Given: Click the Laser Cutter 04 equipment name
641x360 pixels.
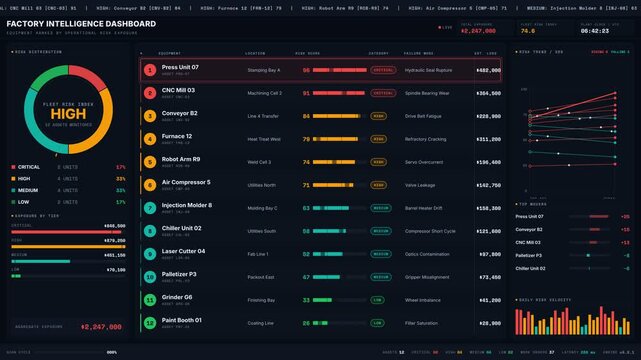Looking at the screenshot, I should tap(183, 251).
